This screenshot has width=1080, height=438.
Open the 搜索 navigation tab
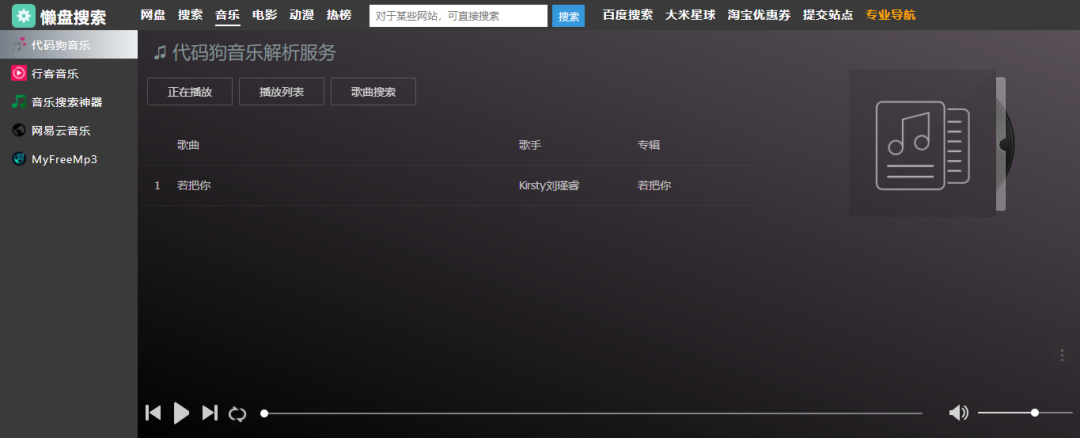coord(190,14)
